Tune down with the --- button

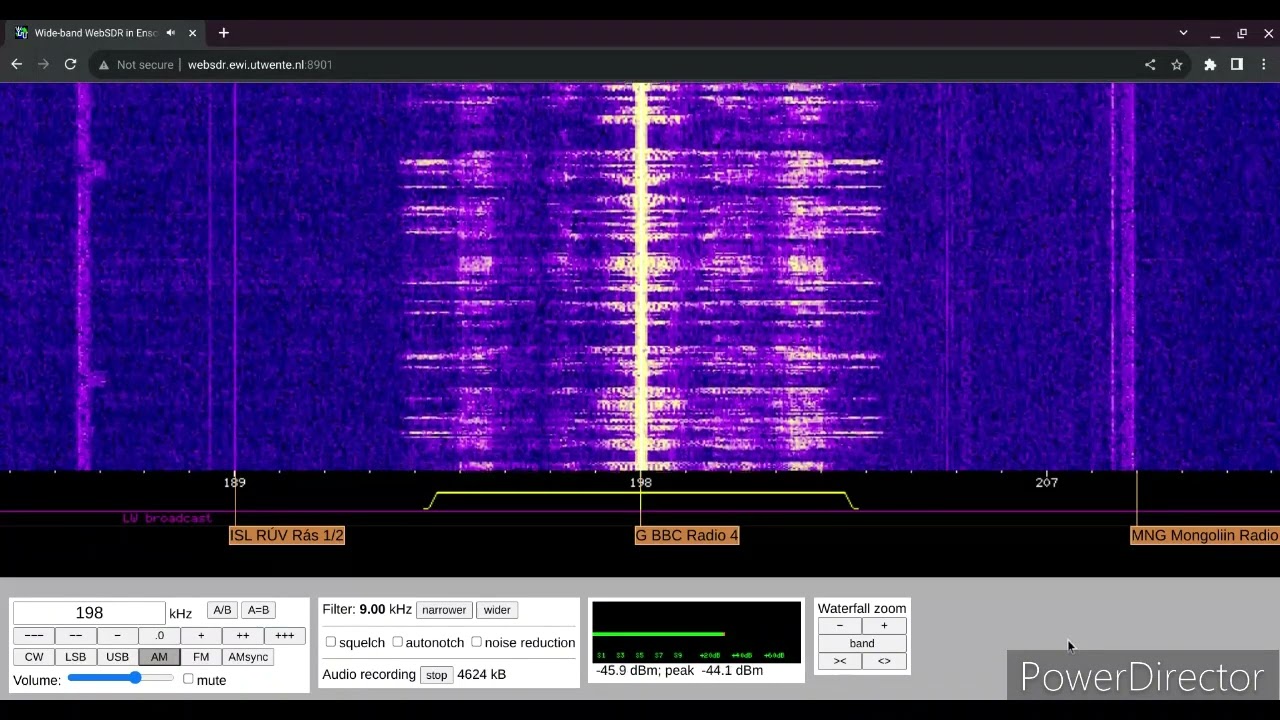pos(34,636)
